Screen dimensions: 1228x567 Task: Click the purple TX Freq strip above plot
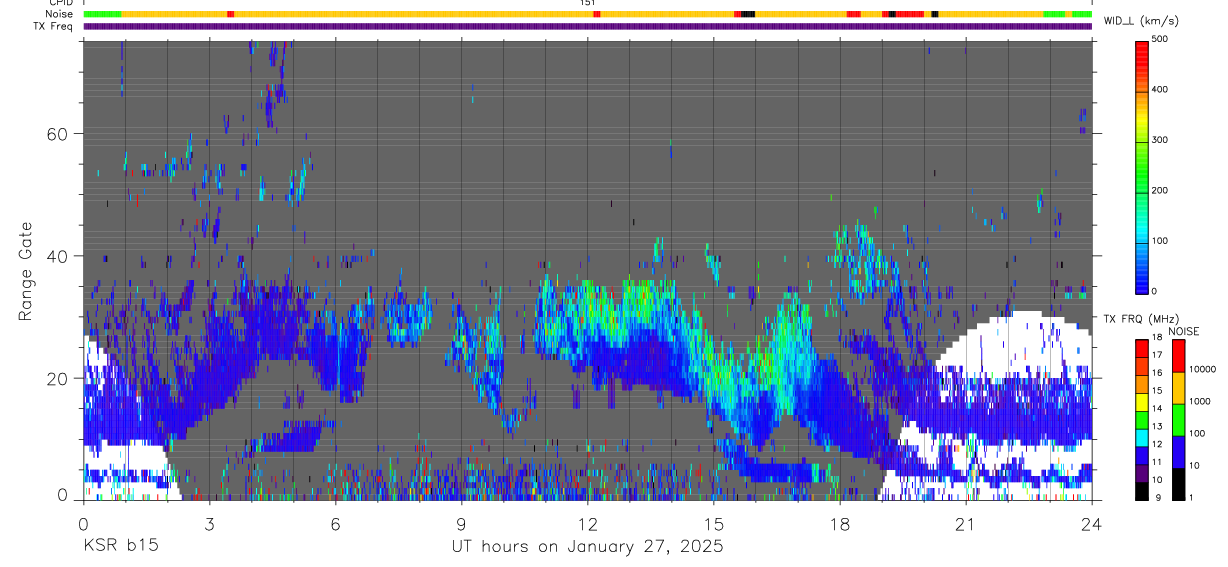(588, 26)
